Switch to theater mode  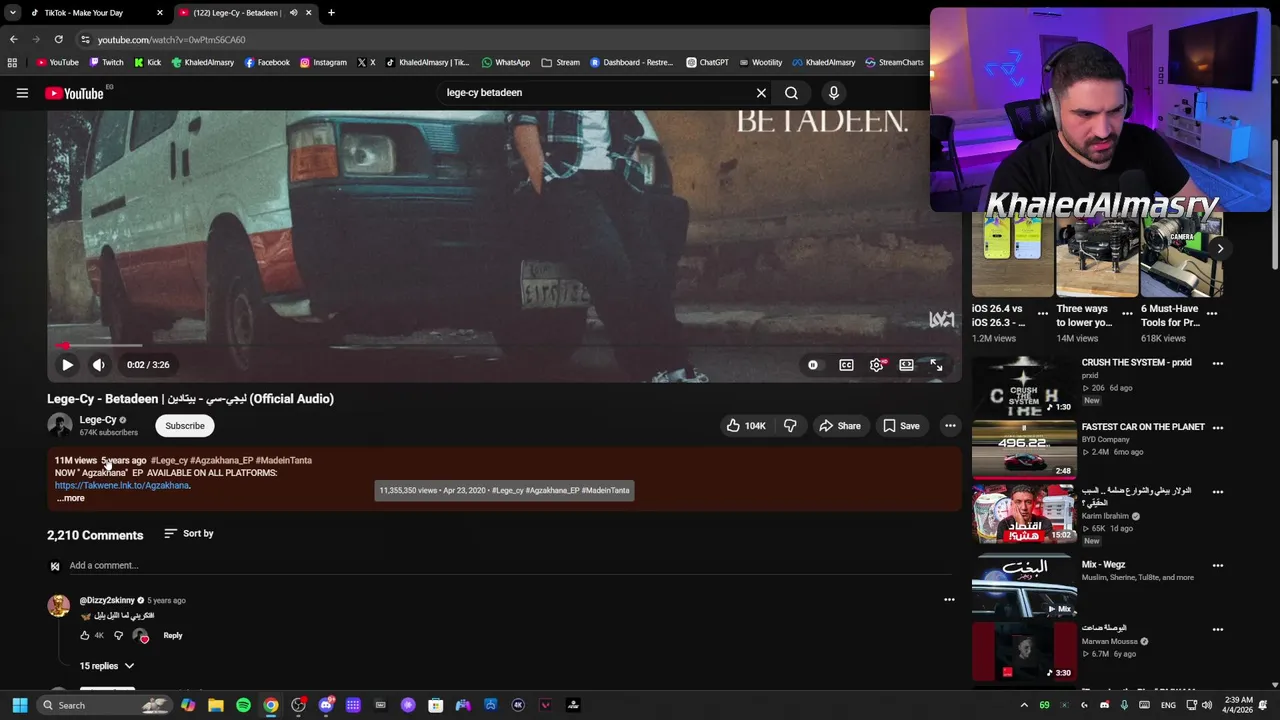[906, 365]
